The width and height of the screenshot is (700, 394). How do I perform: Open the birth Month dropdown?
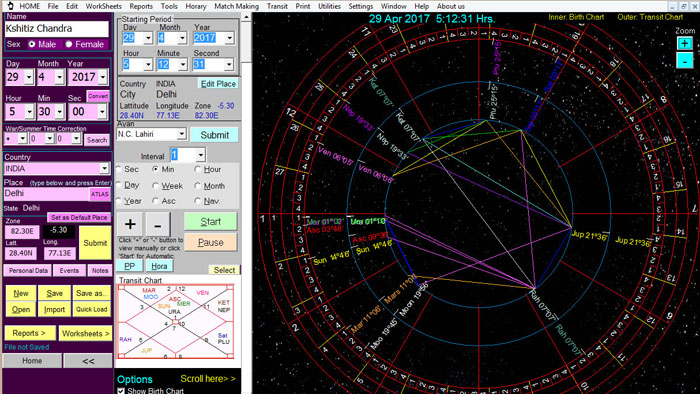pos(59,77)
